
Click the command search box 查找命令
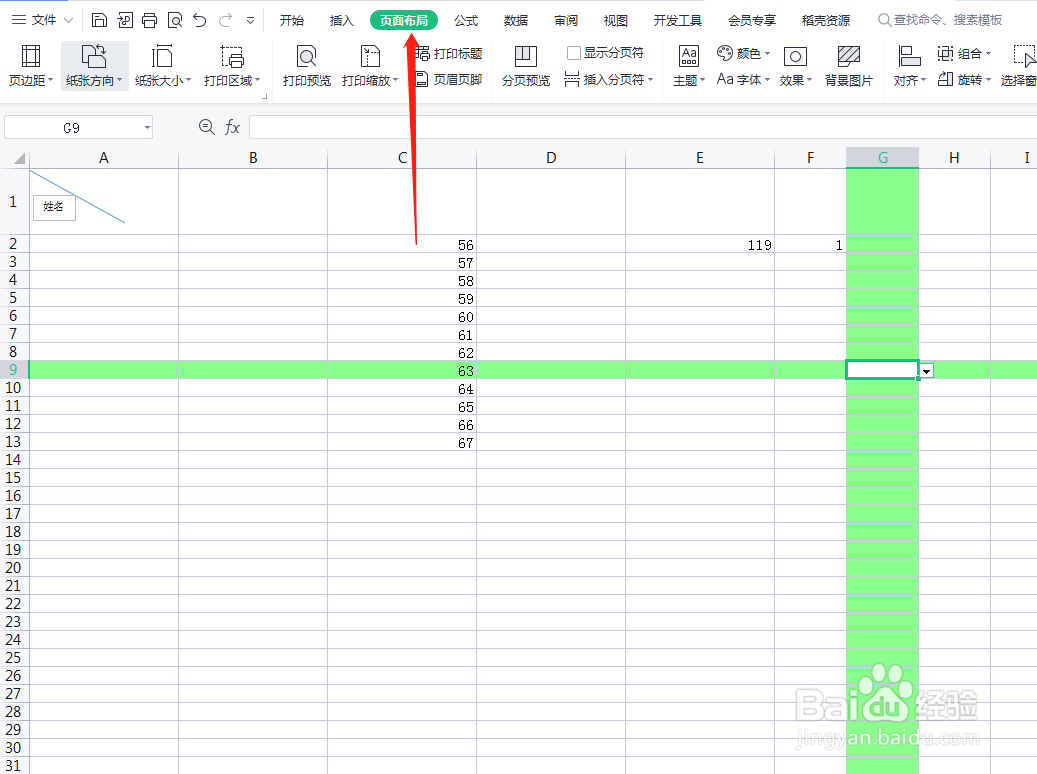[940, 21]
